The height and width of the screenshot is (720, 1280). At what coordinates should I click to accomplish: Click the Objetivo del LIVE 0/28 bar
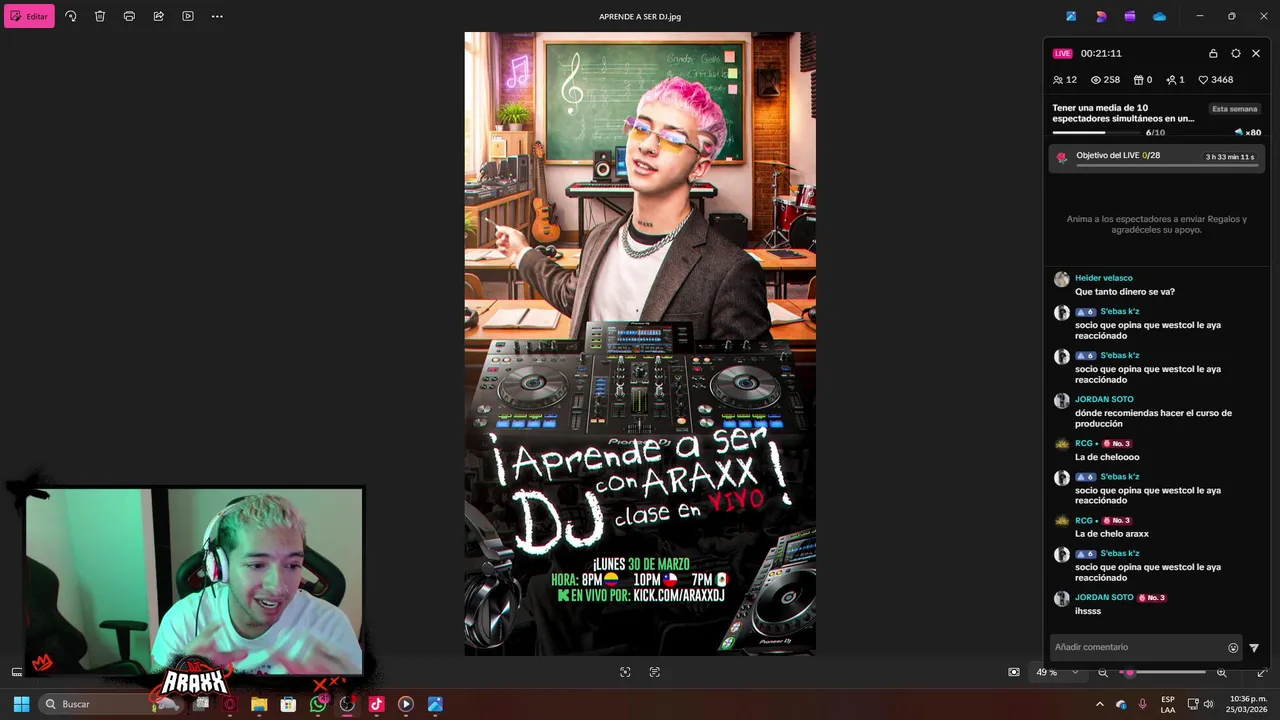1157,157
